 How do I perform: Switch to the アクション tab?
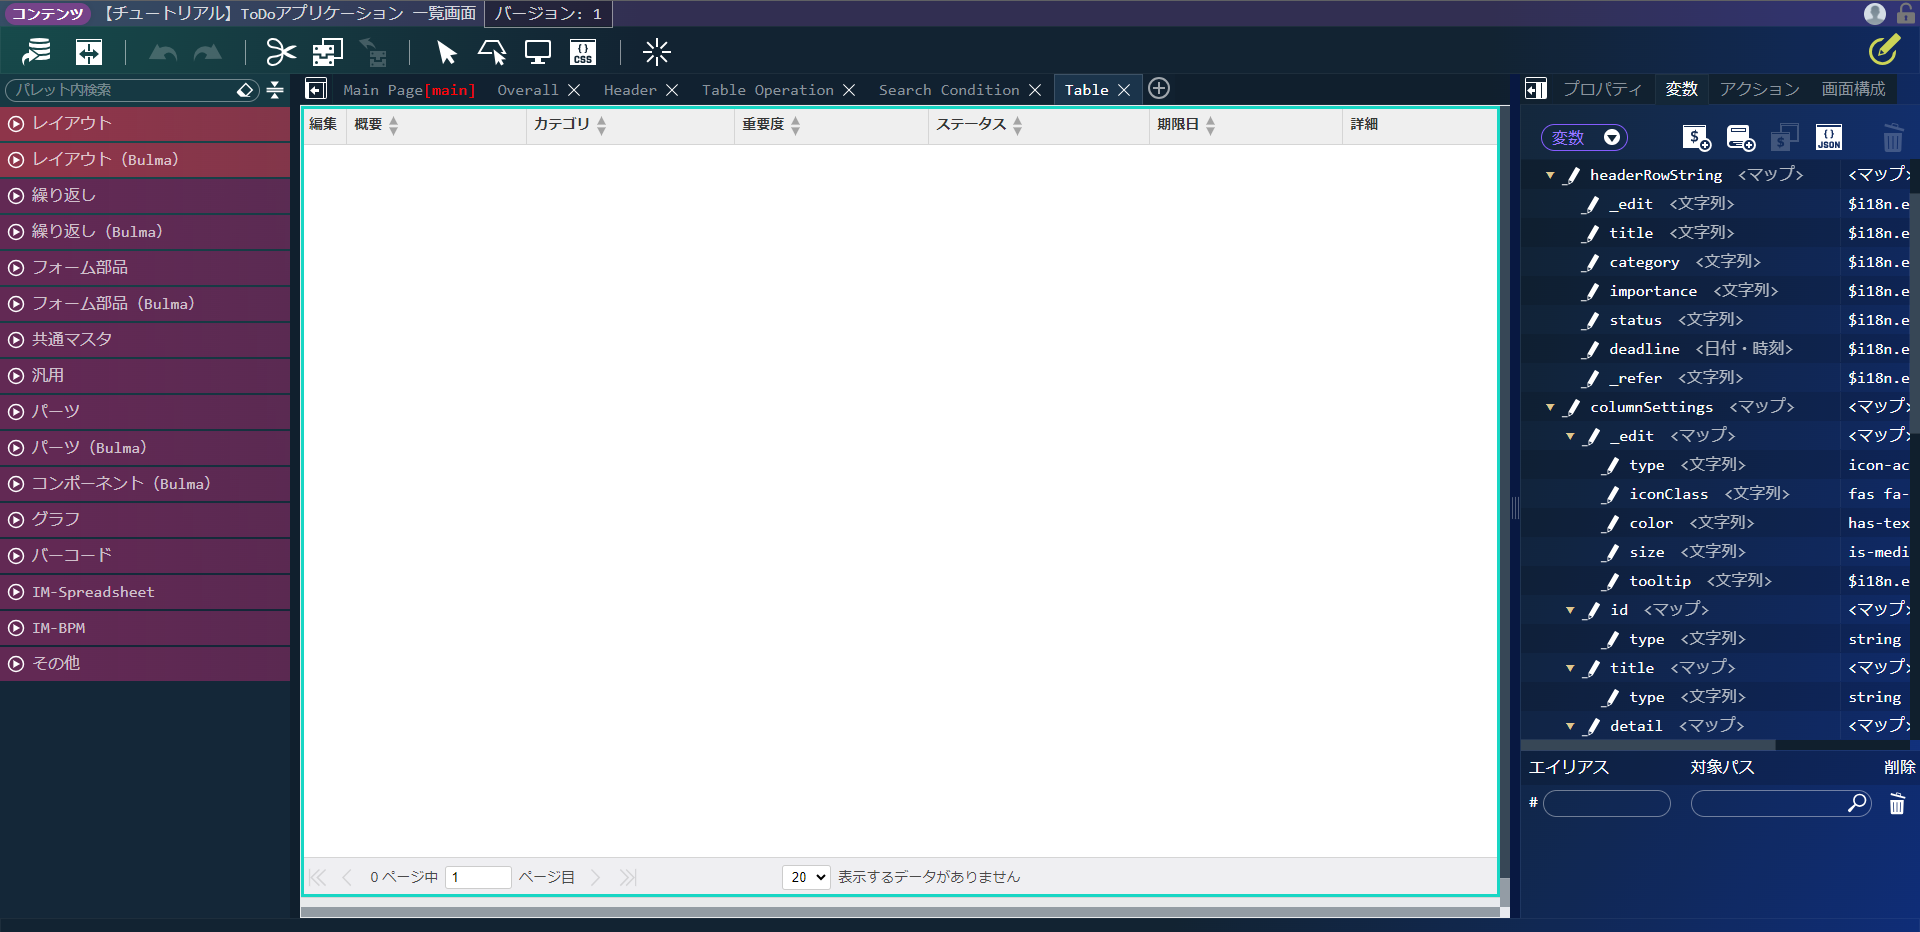point(1759,89)
